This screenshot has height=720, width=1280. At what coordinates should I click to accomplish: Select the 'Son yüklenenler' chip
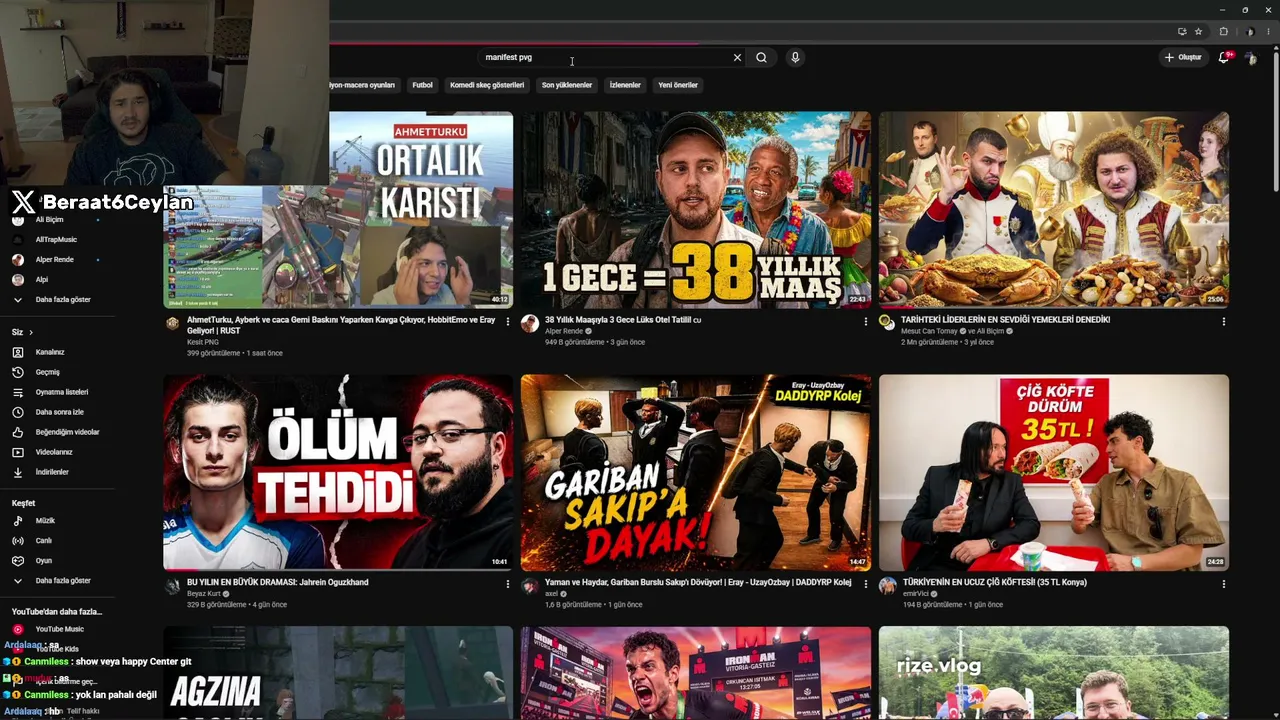pyautogui.click(x=567, y=85)
